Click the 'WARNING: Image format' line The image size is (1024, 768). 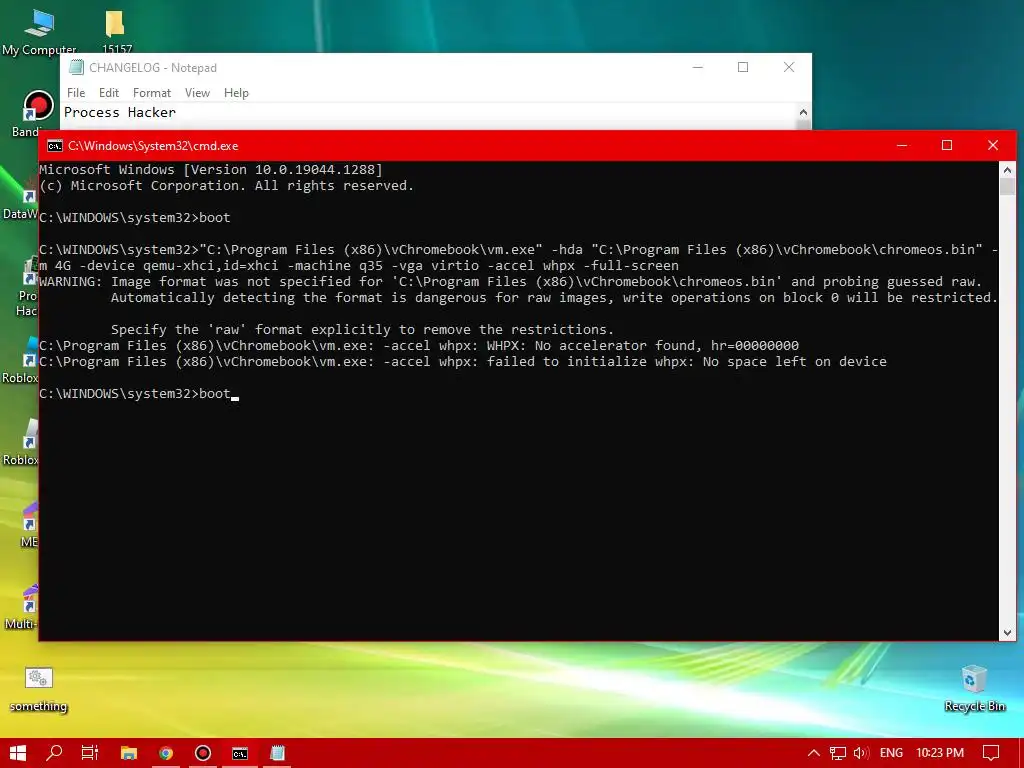click(510, 281)
